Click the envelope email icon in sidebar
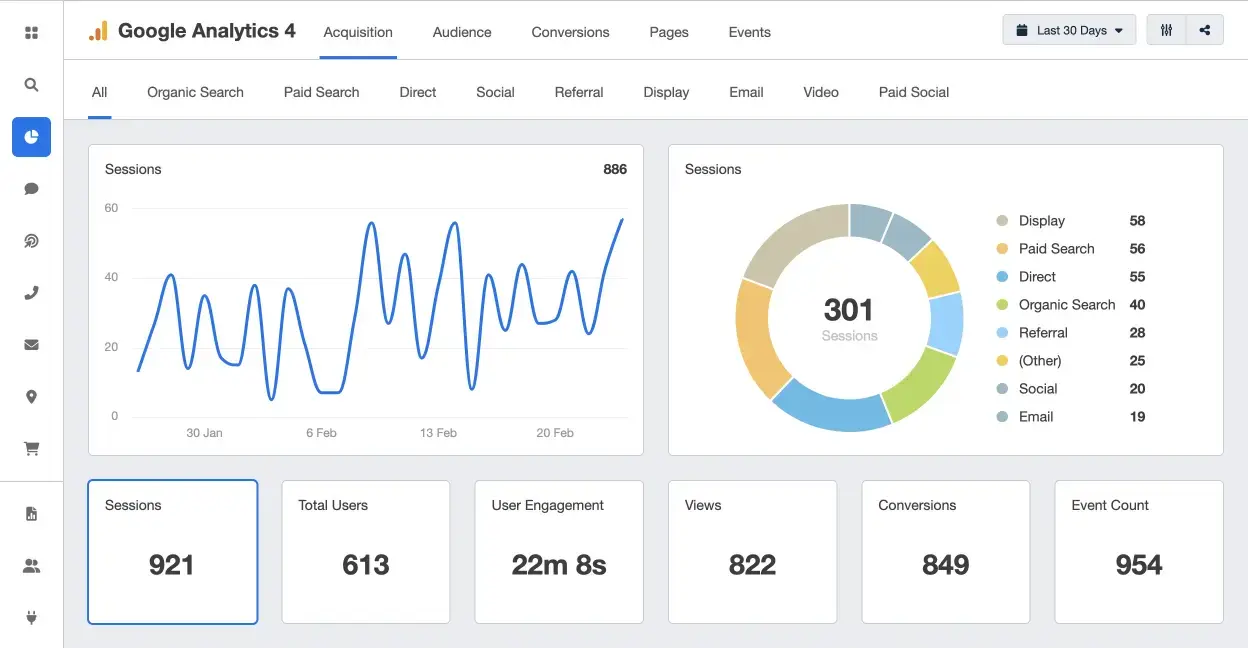This screenshot has width=1248, height=648. pos(31,345)
